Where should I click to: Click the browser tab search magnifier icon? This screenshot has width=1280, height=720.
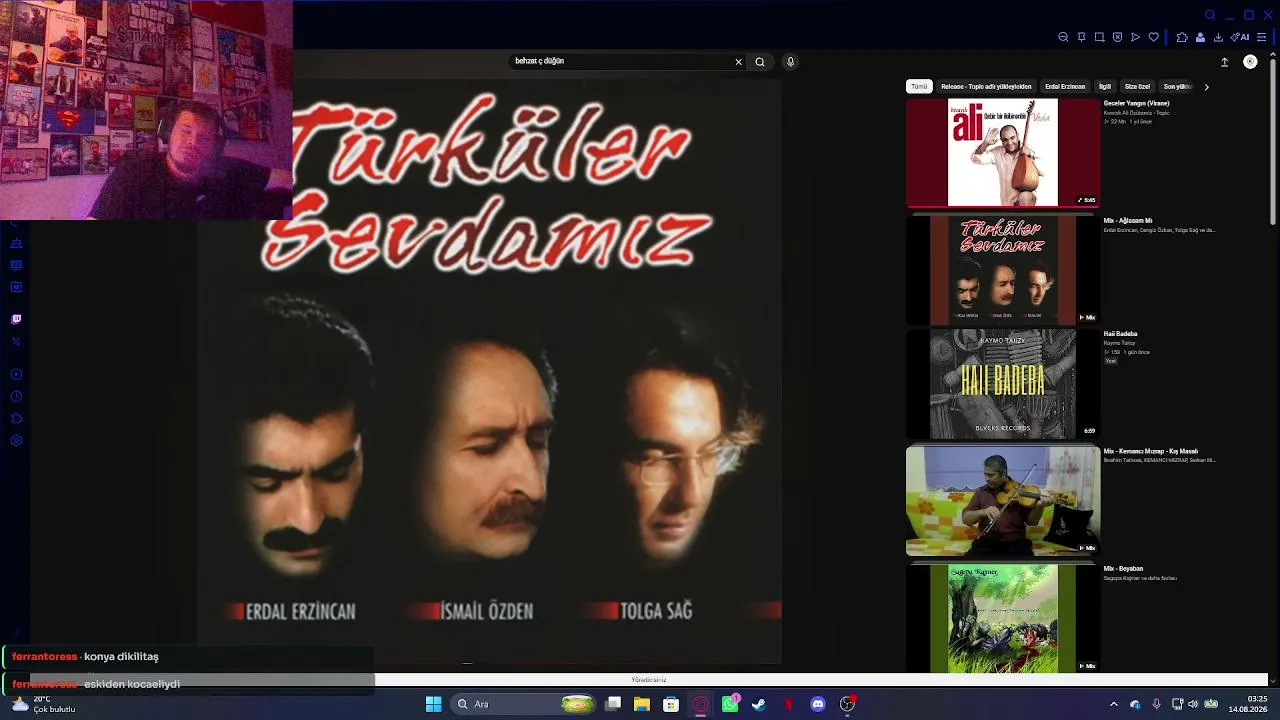coord(1209,15)
